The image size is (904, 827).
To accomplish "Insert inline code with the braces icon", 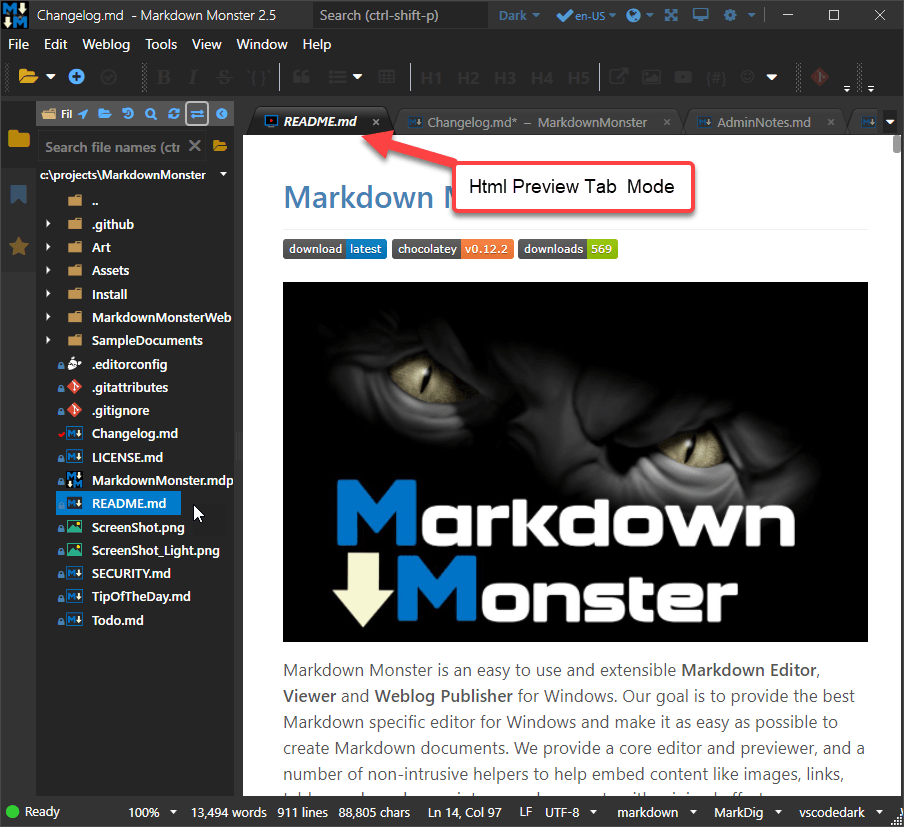I will 257,77.
